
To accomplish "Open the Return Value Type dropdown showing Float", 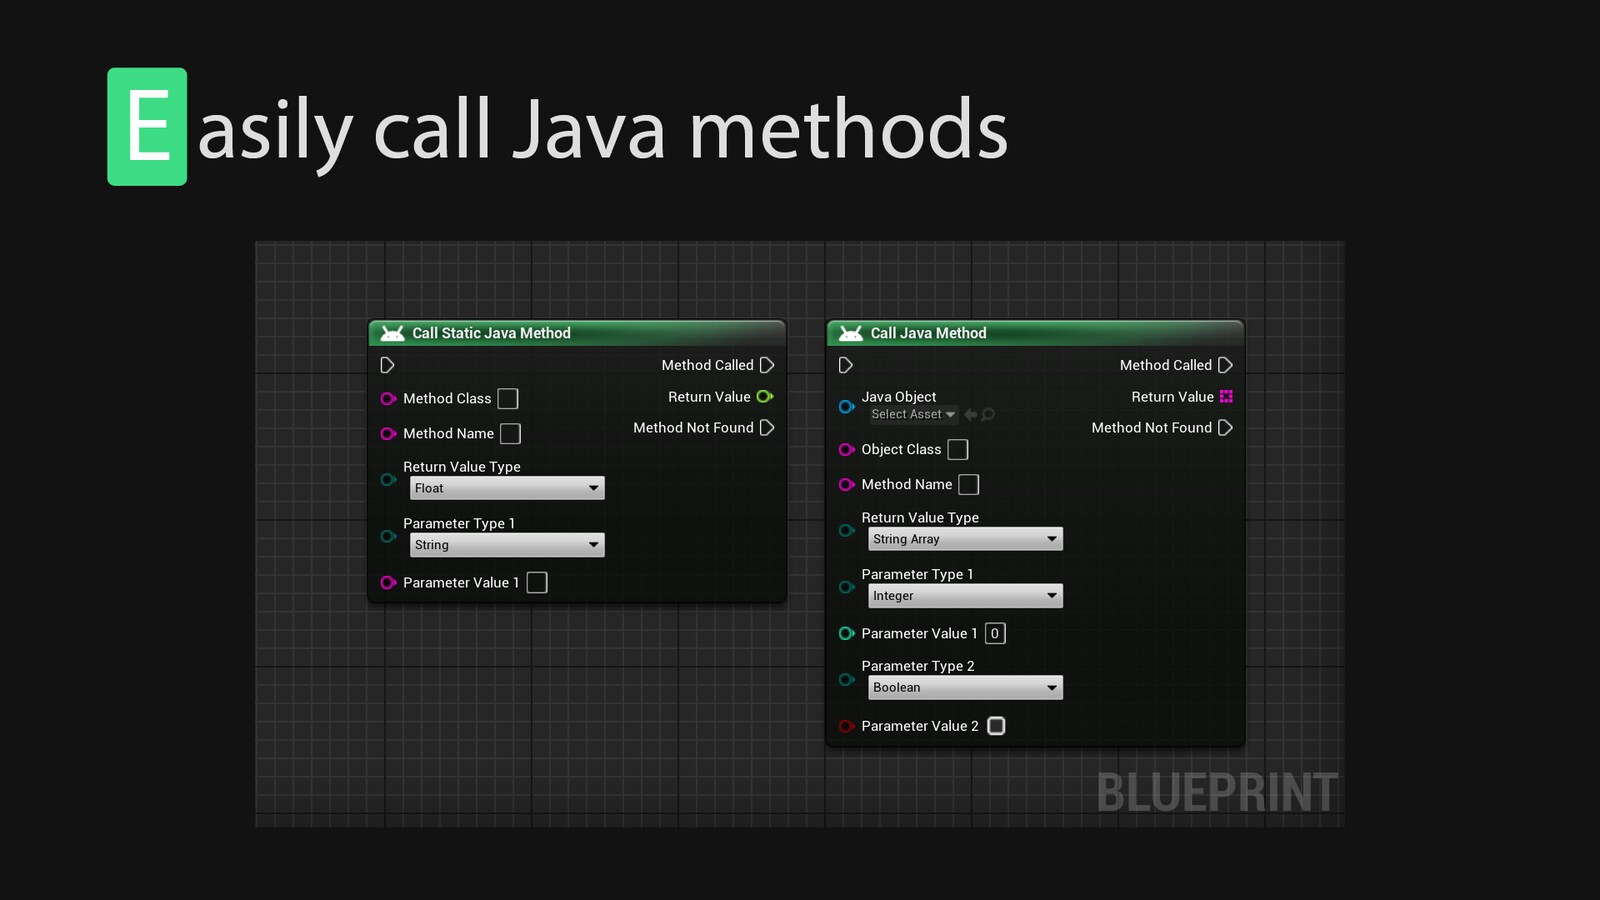I will tap(506, 488).
